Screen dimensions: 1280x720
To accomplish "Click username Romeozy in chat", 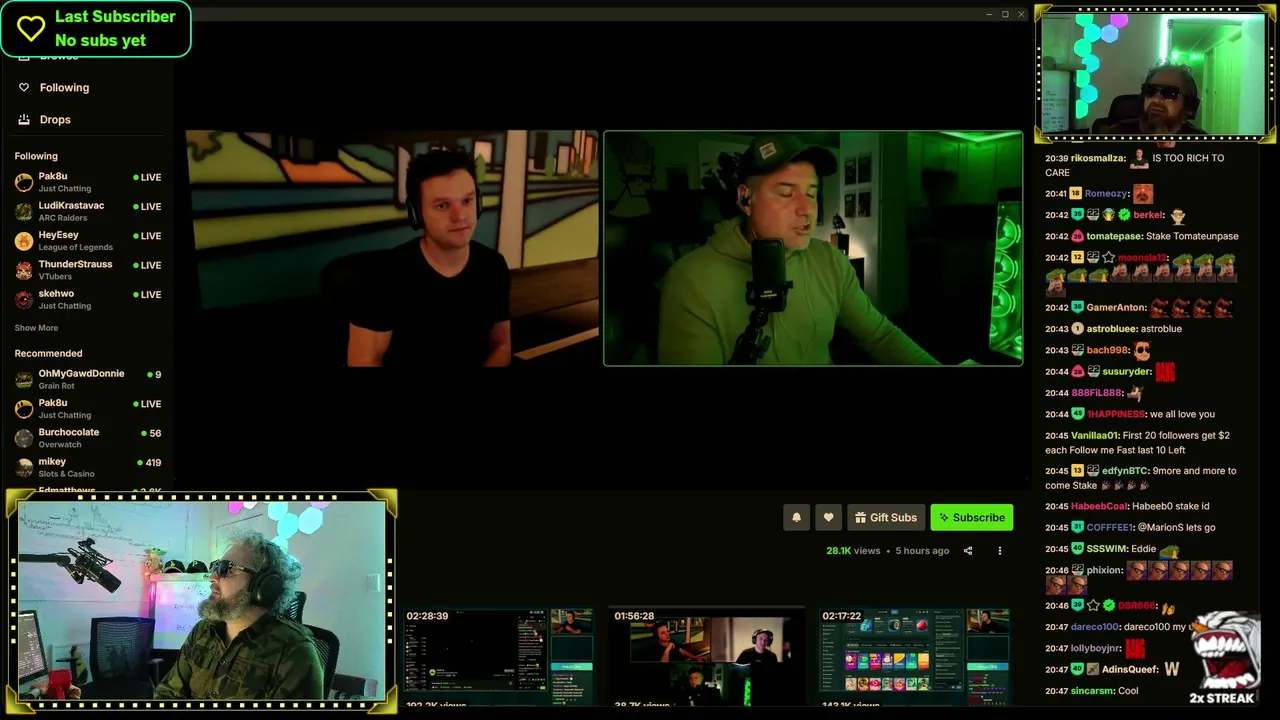I will tap(1107, 194).
